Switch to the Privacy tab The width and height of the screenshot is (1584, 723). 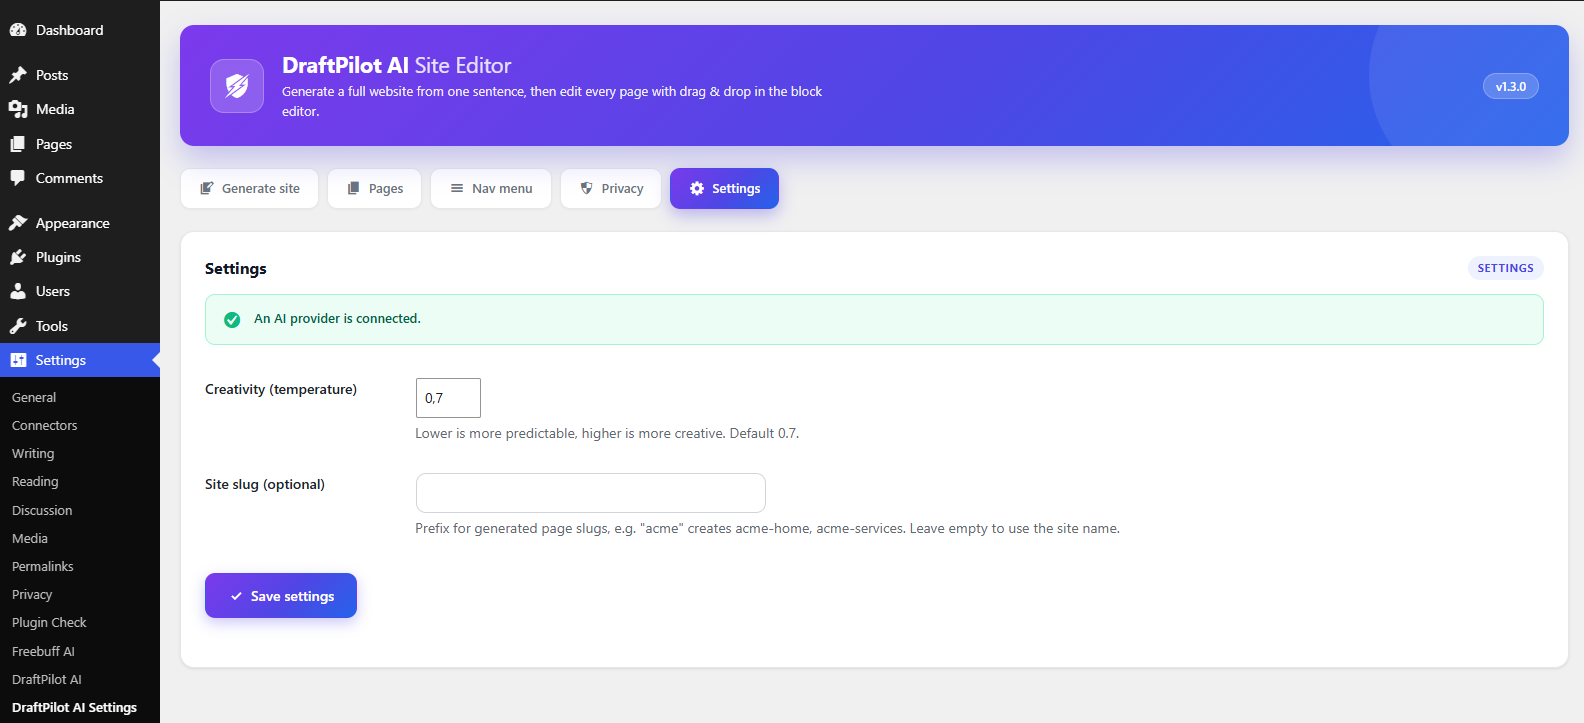click(611, 189)
